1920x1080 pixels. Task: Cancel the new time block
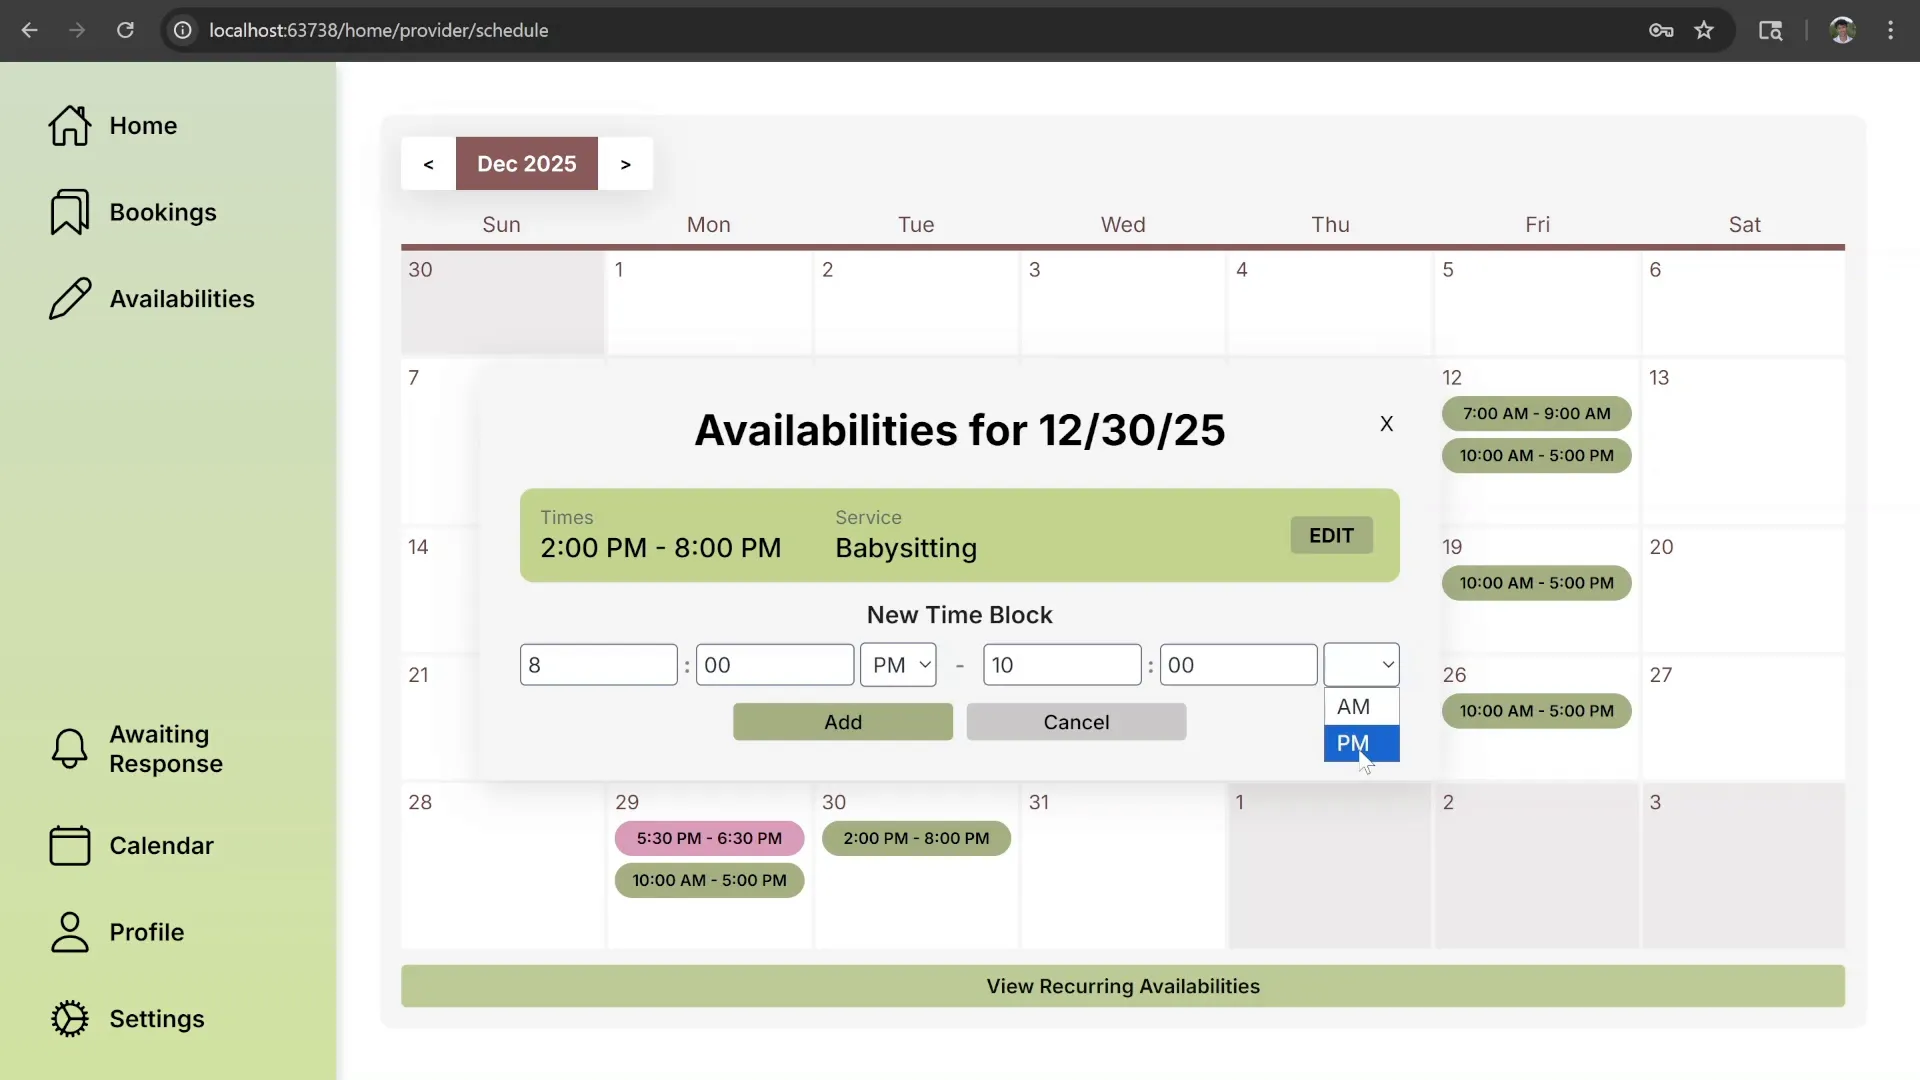(1076, 722)
